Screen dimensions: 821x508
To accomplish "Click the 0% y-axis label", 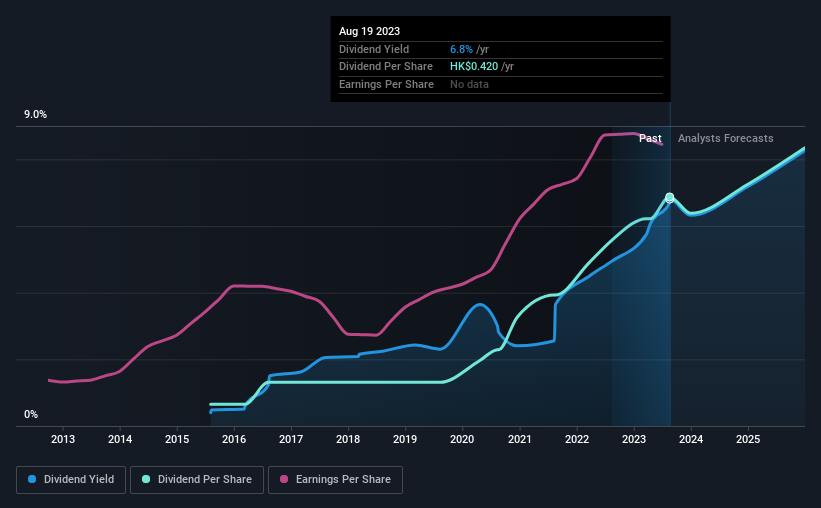I will point(31,415).
